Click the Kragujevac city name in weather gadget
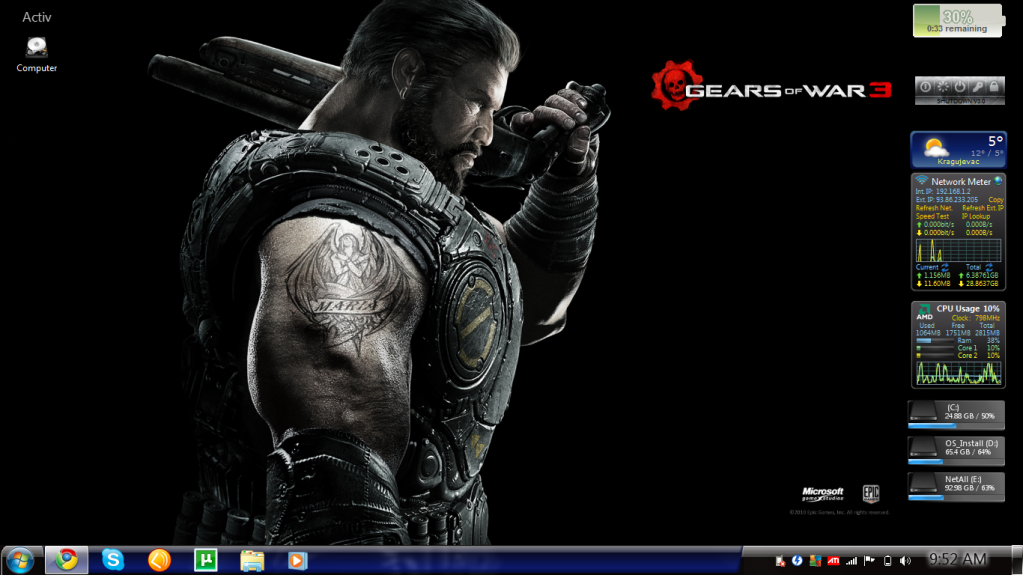The width and height of the screenshot is (1023, 575). click(958, 162)
